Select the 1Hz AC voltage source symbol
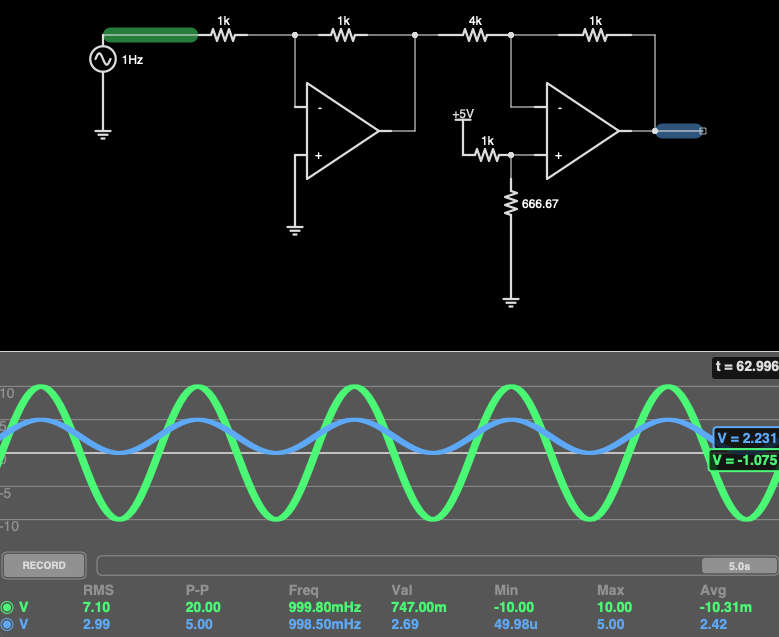Screen dimensions: 779x637 point(103,59)
